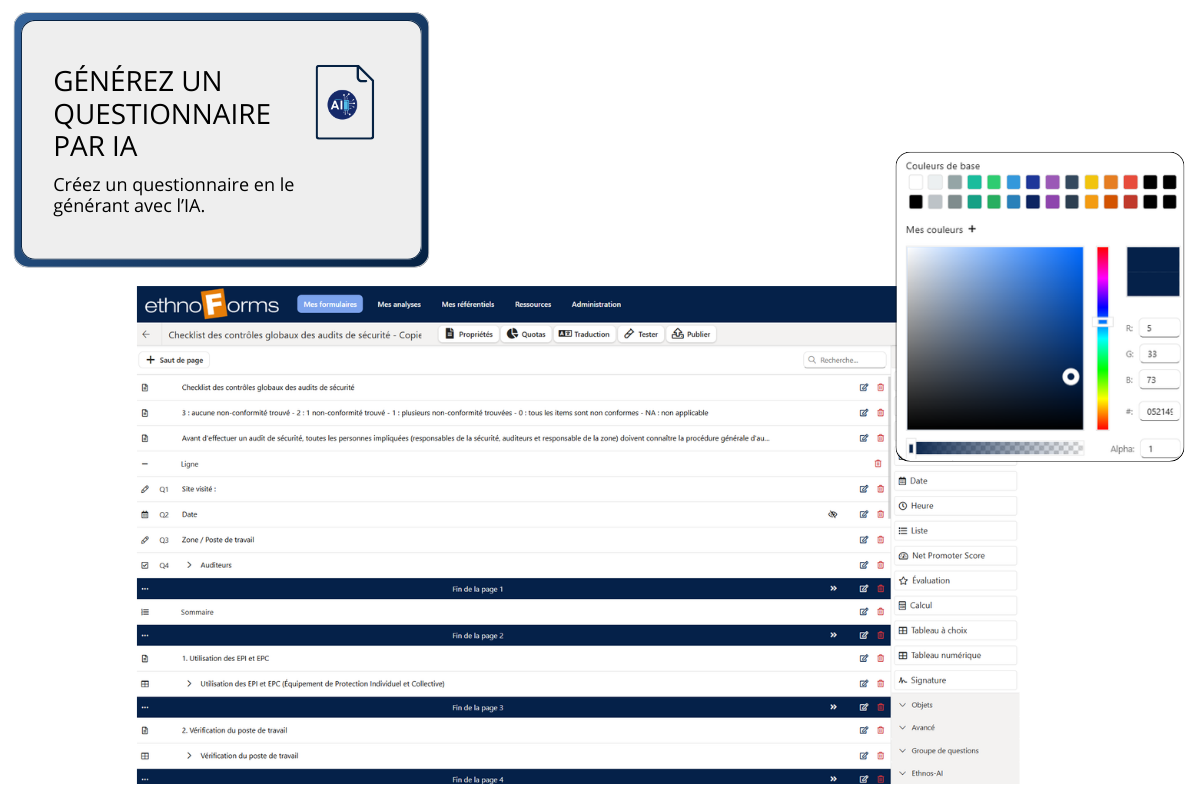Toggle visibility of the Q2 Date question
The image size is (1200, 800).
tap(833, 514)
